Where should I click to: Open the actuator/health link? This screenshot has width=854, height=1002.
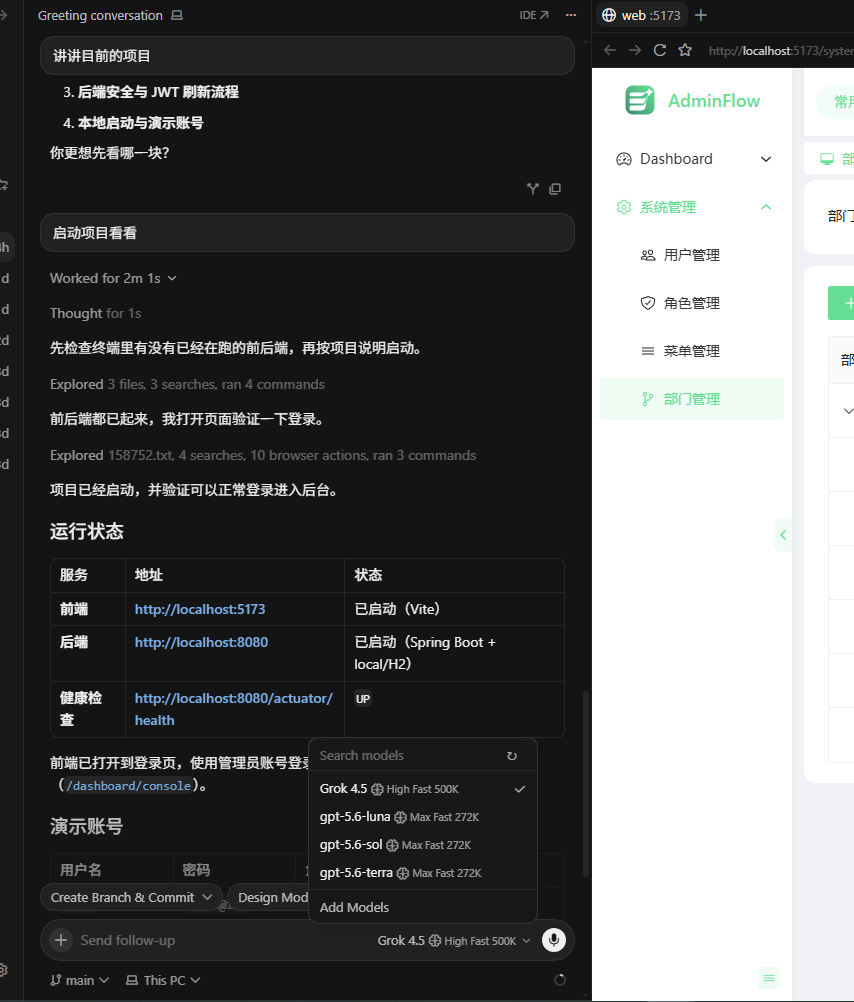tap(233, 709)
